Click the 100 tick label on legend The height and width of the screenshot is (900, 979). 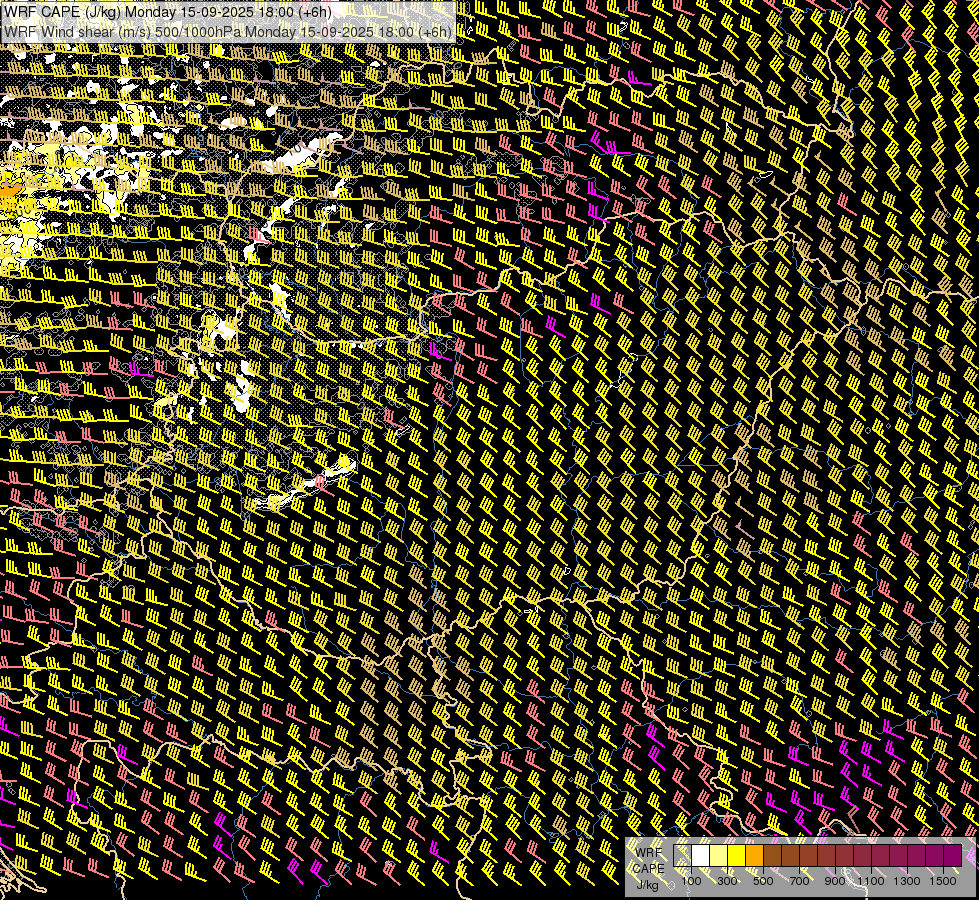tap(691, 881)
